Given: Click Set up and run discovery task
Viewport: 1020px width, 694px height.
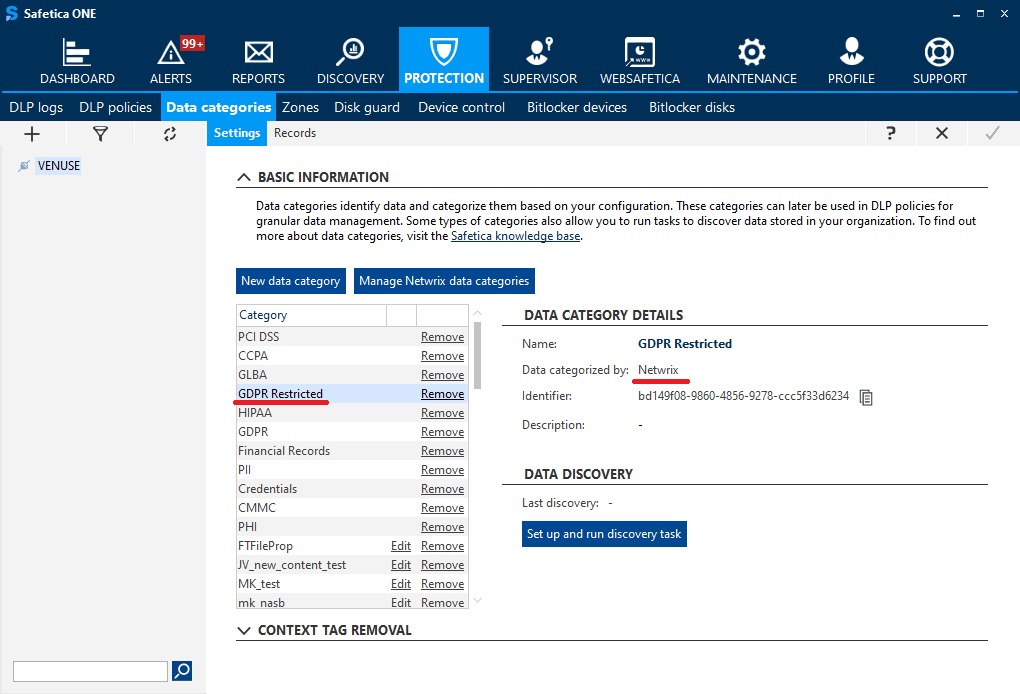Looking at the screenshot, I should (x=604, y=534).
